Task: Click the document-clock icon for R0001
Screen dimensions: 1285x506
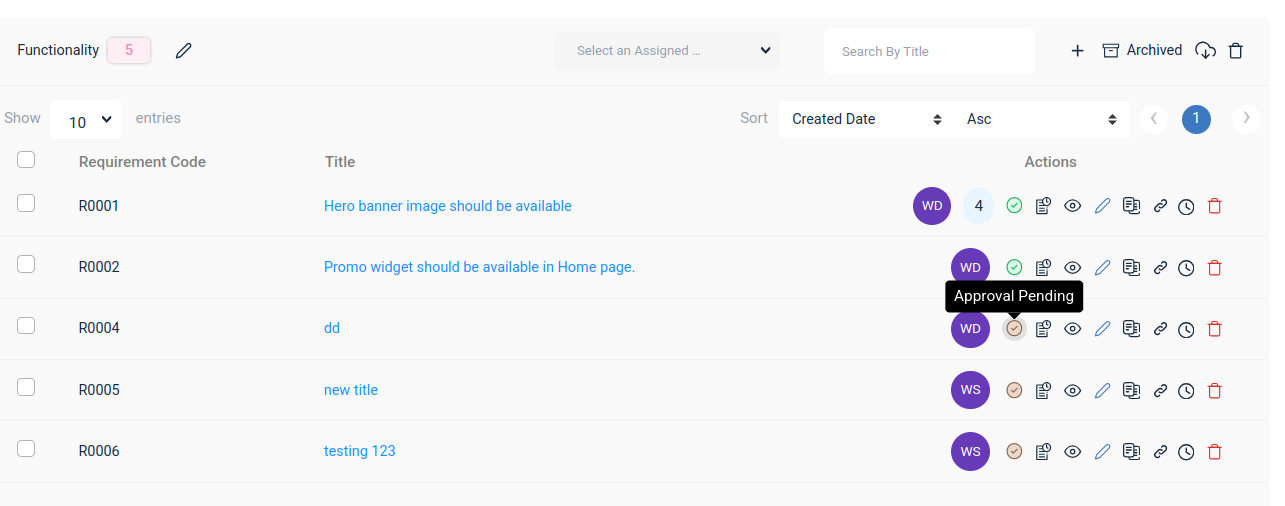Action: (x=1043, y=206)
